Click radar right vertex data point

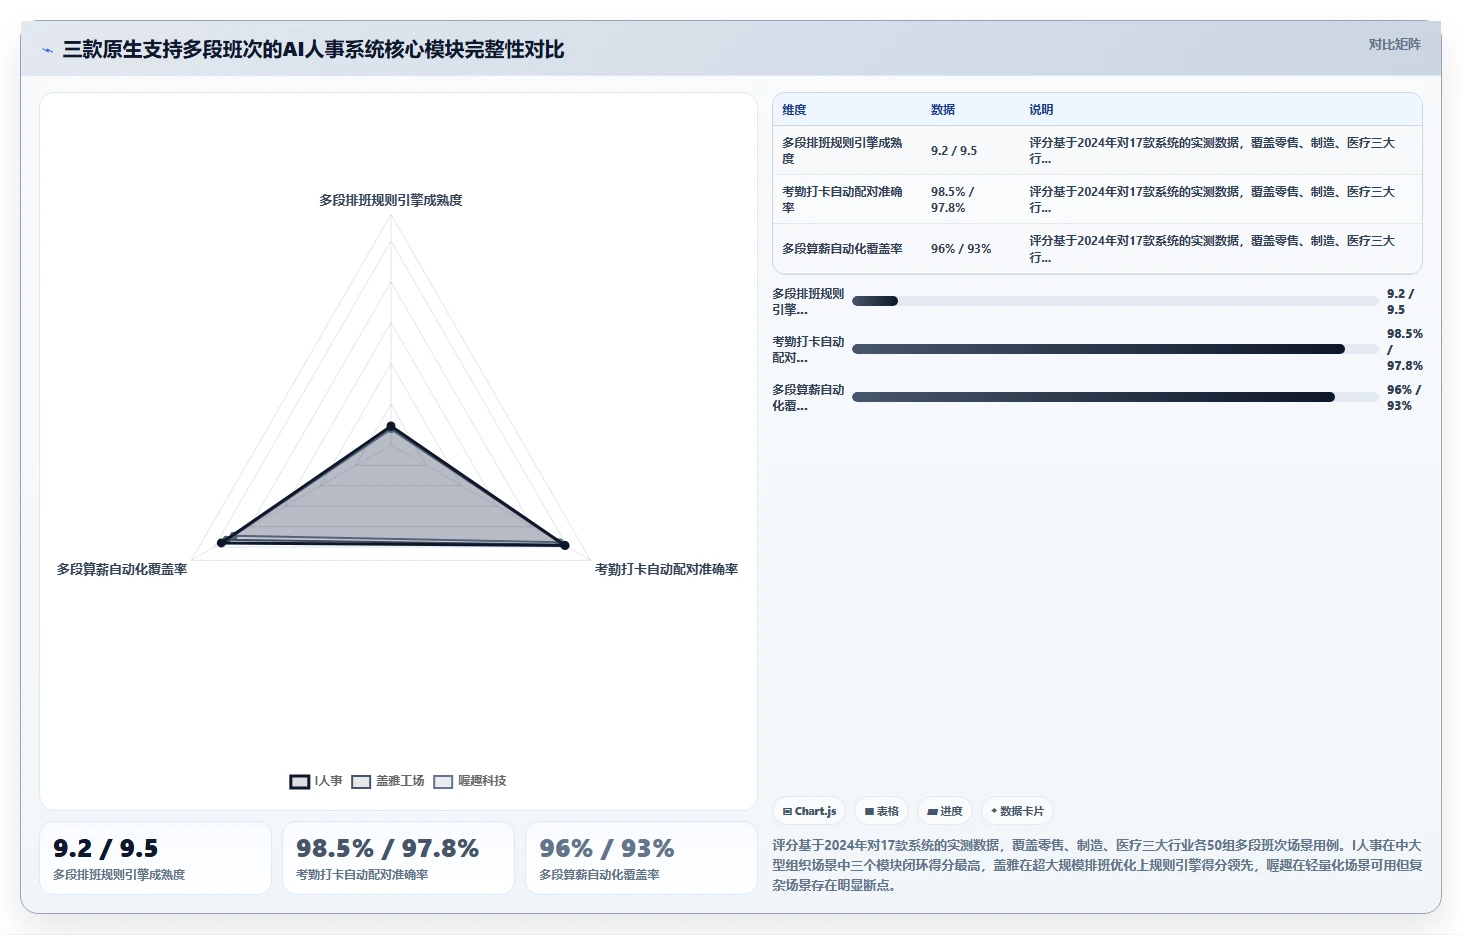(564, 545)
